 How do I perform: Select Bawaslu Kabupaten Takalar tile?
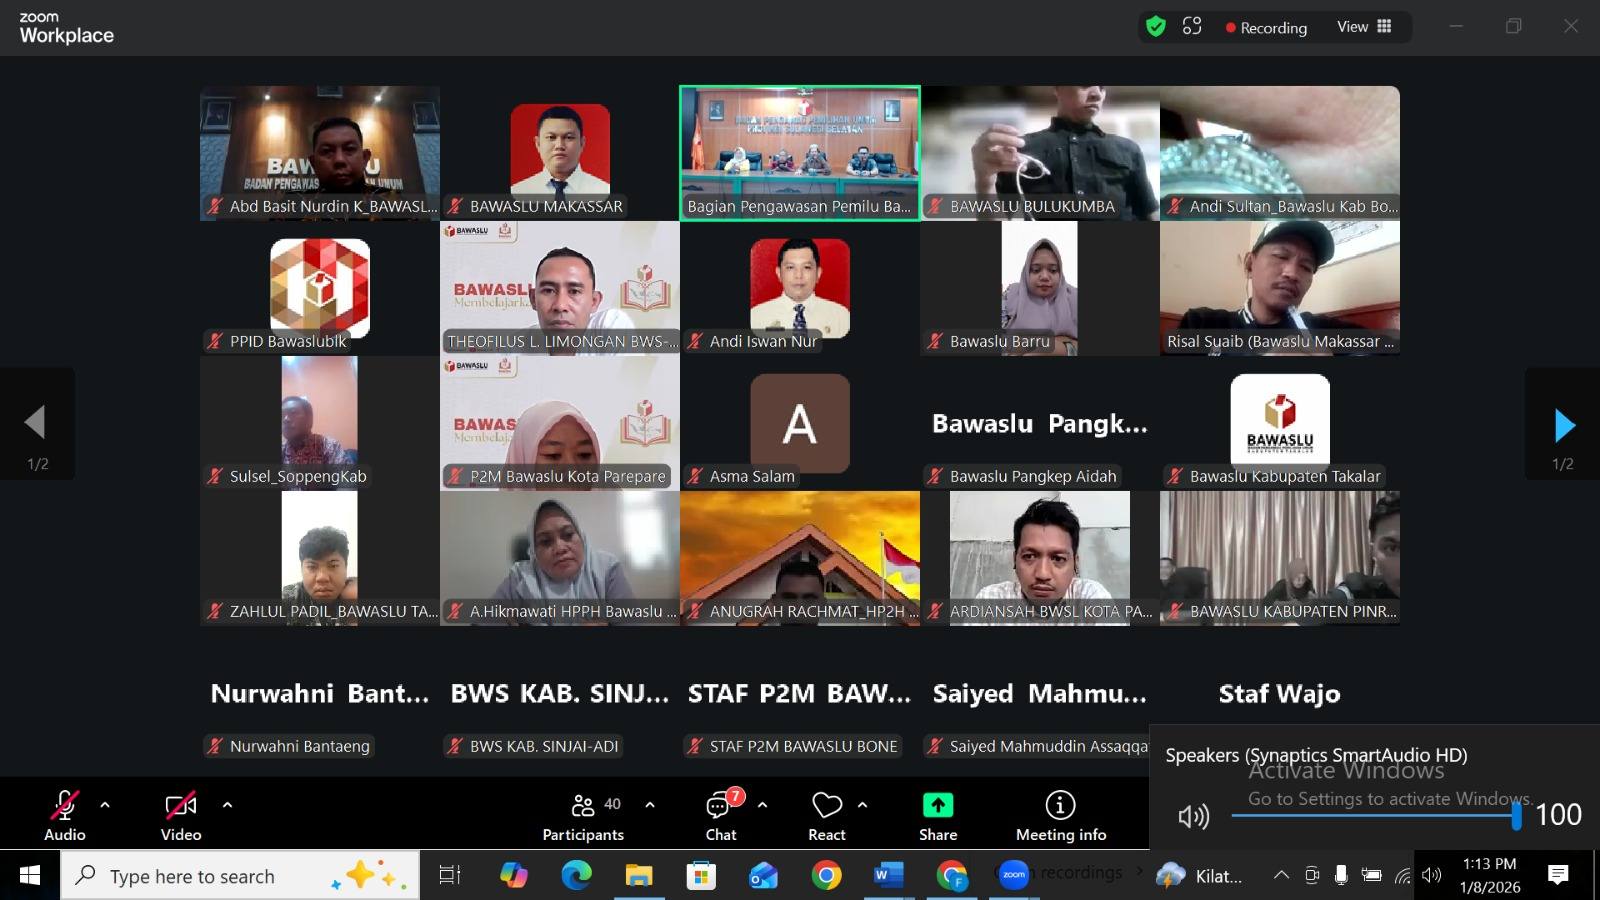click(x=1280, y=423)
